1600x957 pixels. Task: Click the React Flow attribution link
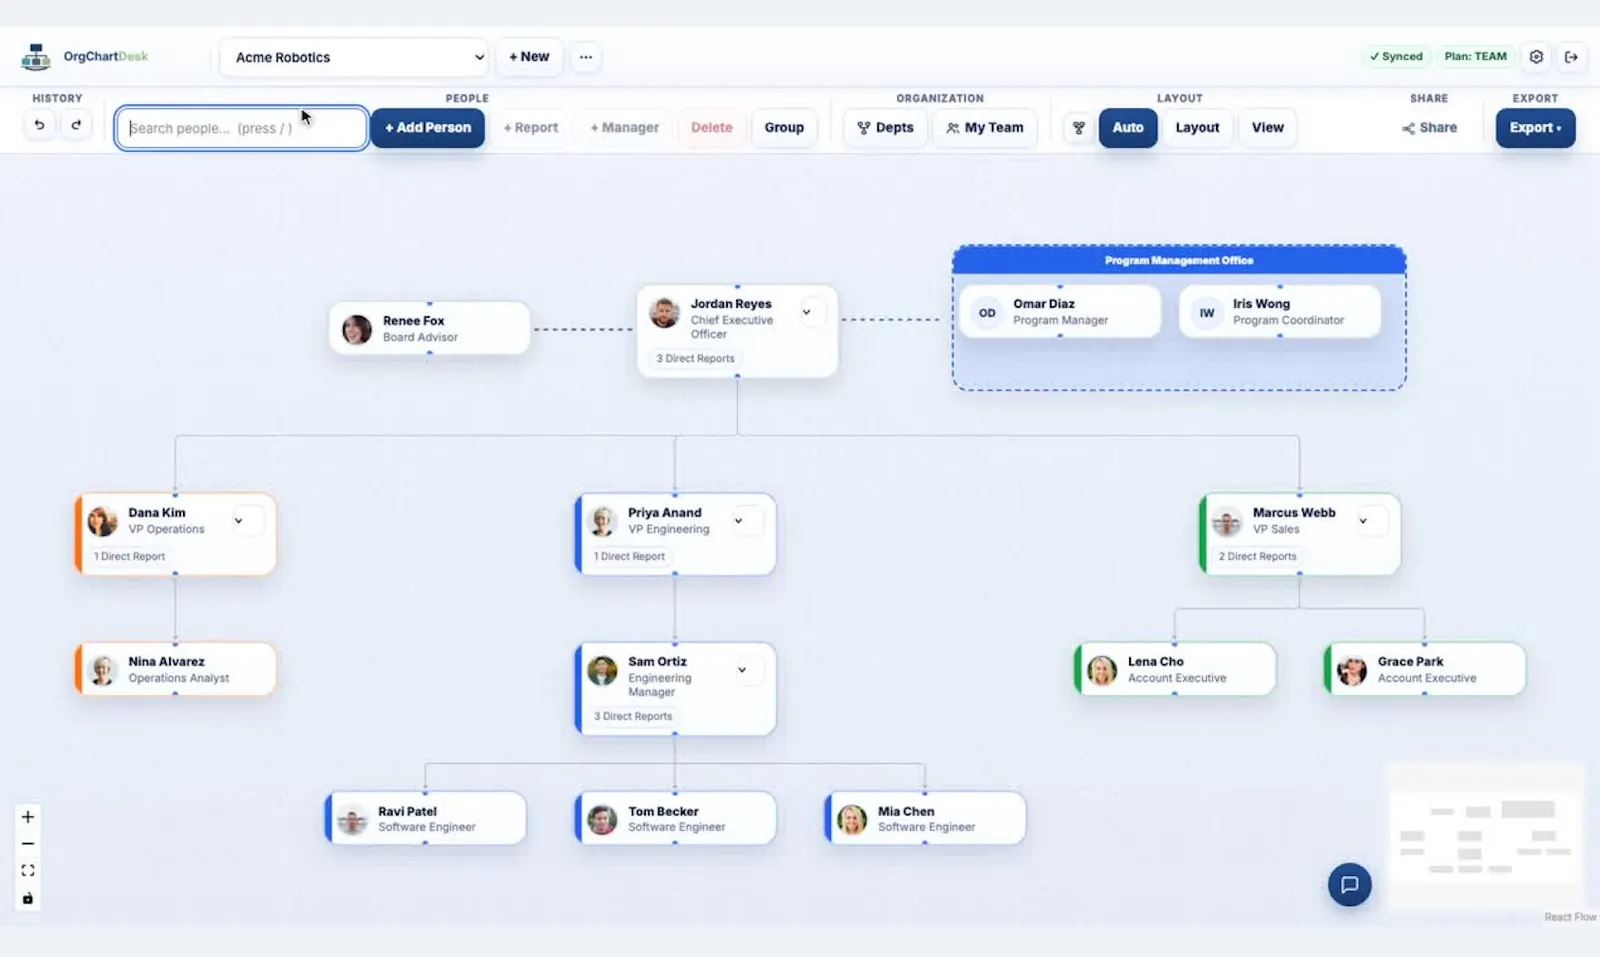(x=1570, y=917)
